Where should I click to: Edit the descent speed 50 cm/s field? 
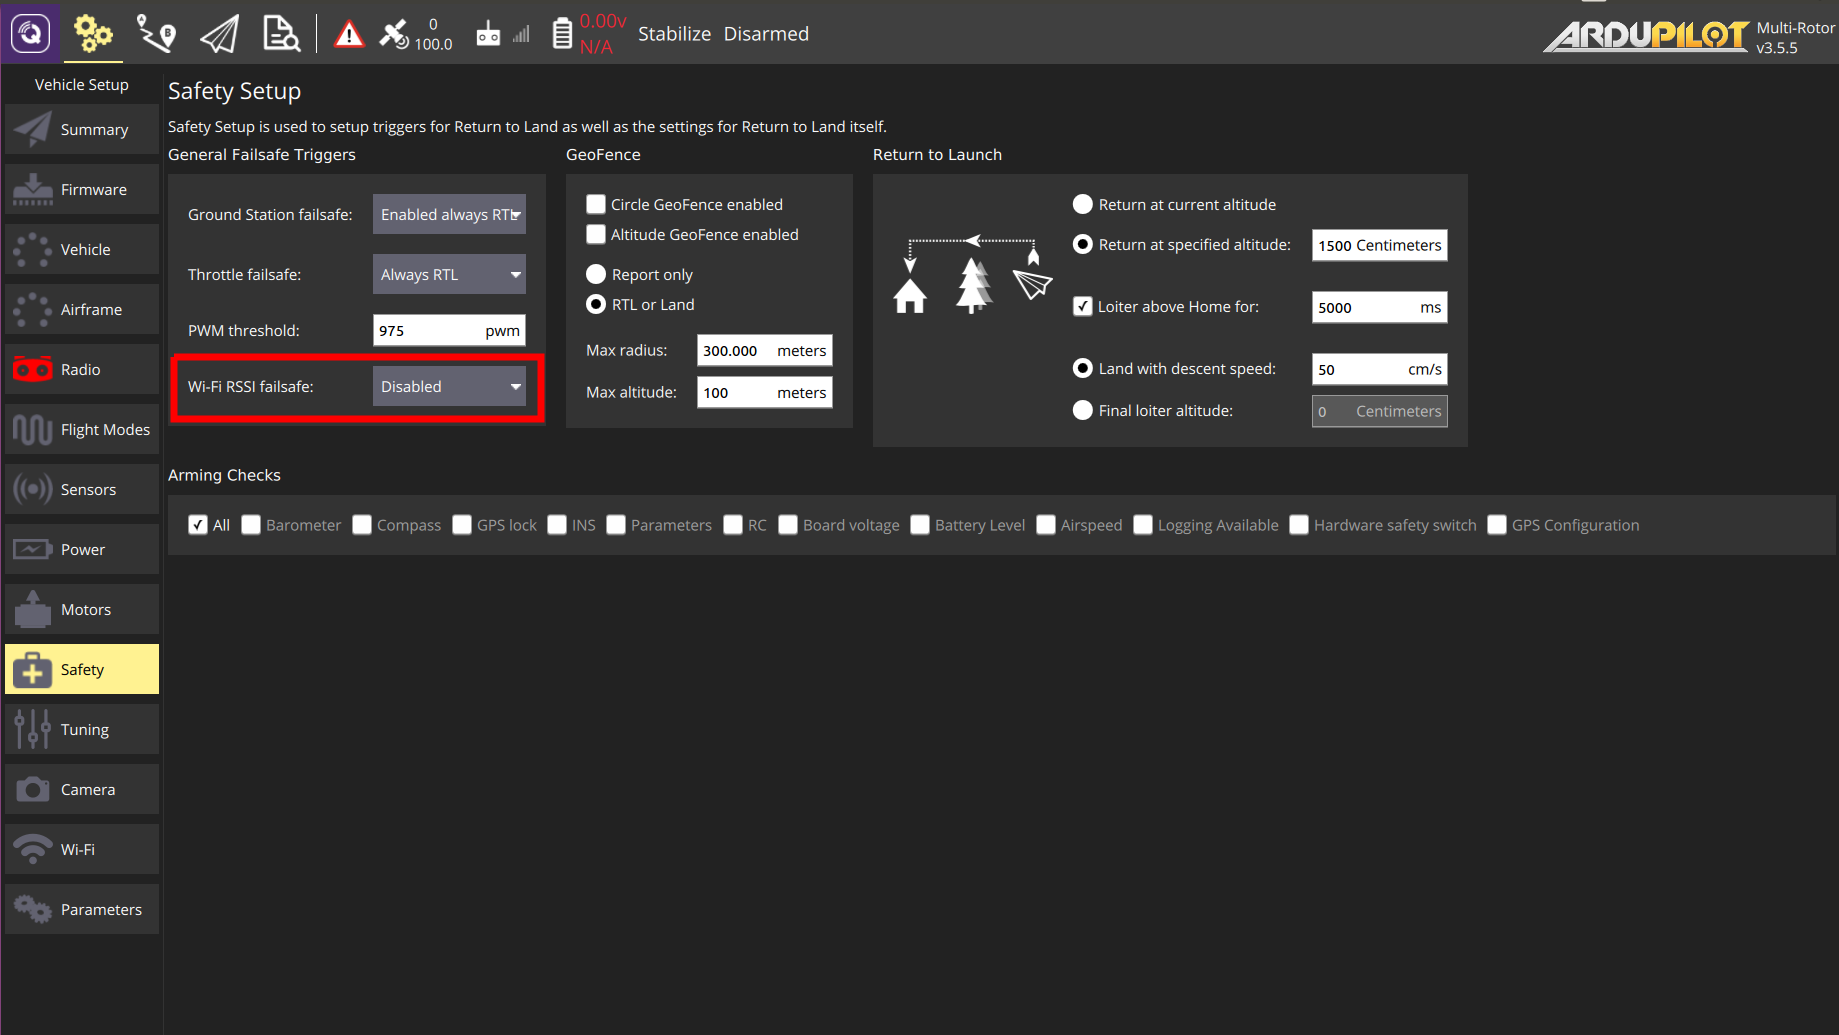(x=1379, y=369)
